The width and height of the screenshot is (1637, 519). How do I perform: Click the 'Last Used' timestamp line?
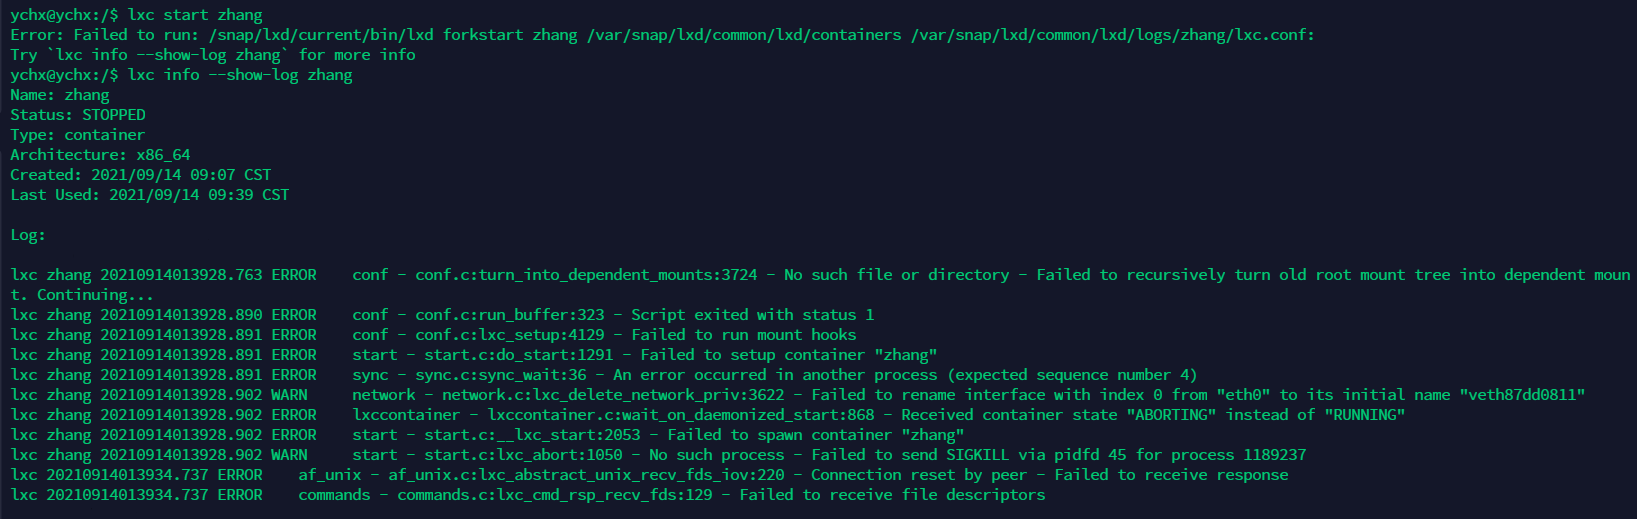150,195
